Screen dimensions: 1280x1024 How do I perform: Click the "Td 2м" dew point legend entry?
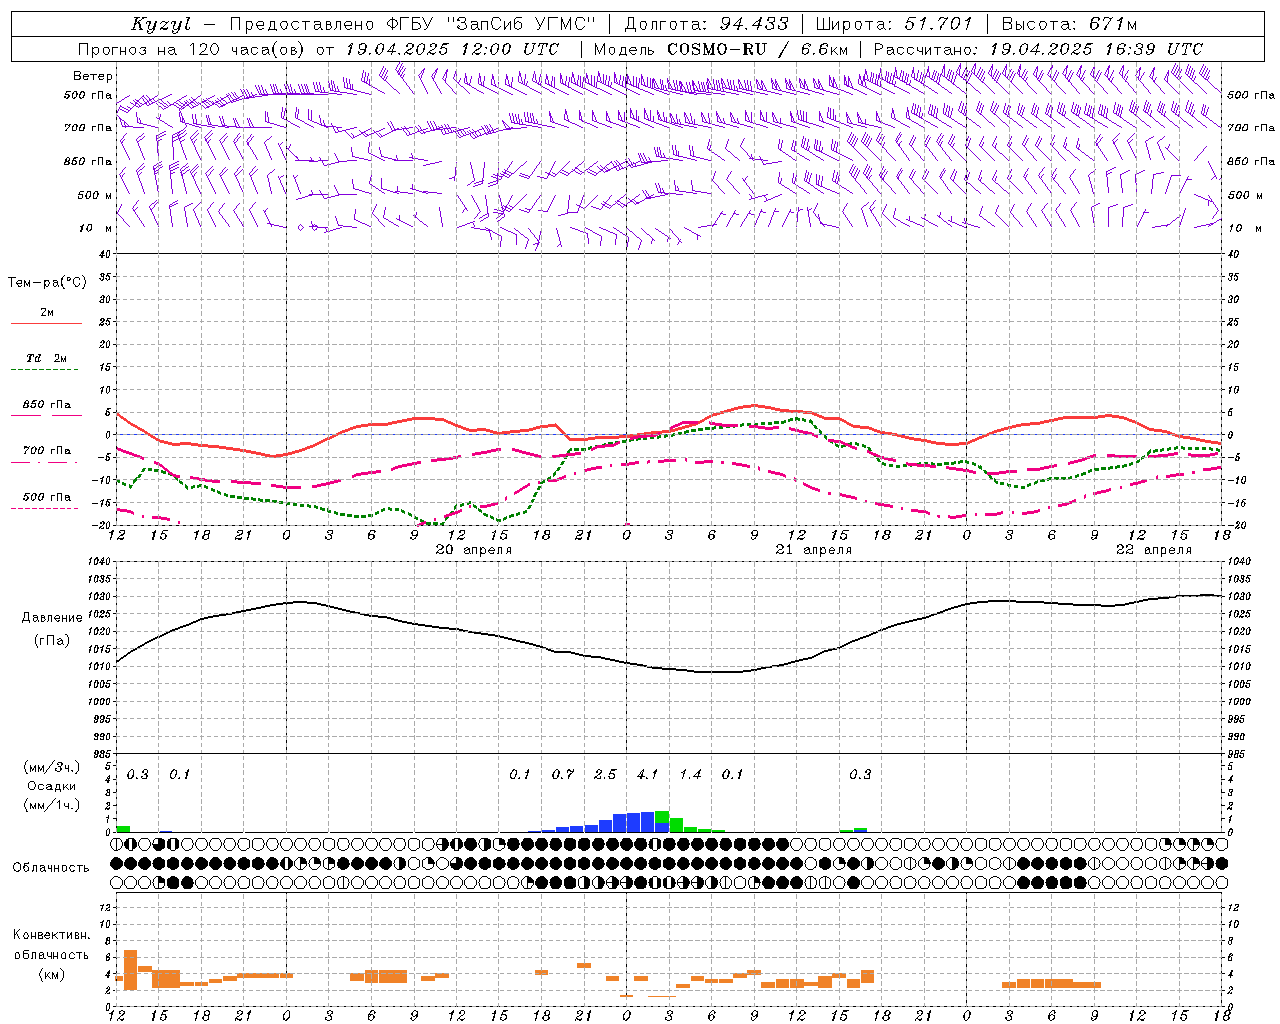(47, 358)
